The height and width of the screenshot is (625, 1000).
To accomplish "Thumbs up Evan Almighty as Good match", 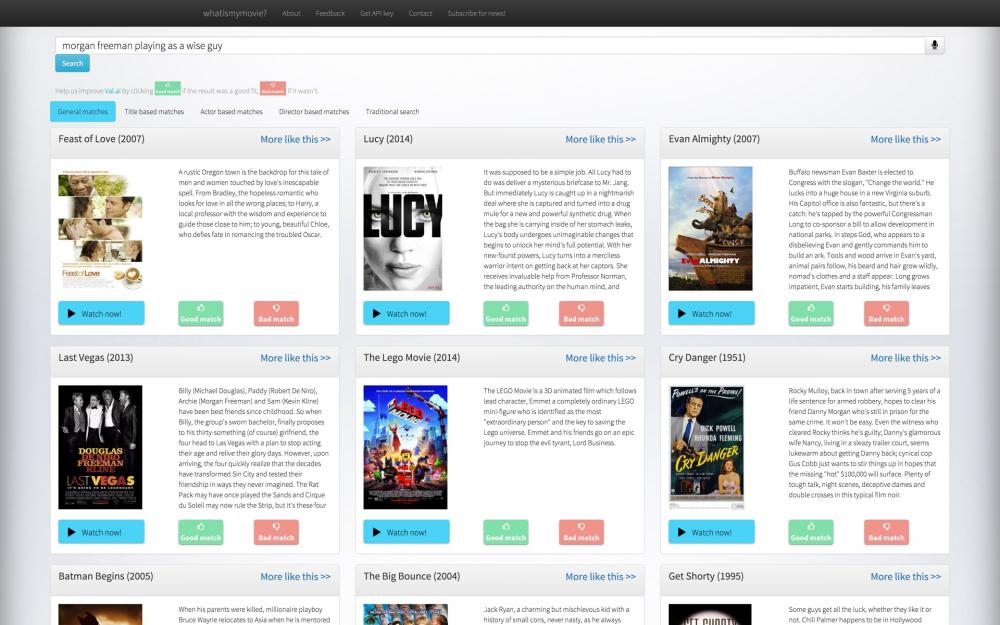I will tap(810, 314).
